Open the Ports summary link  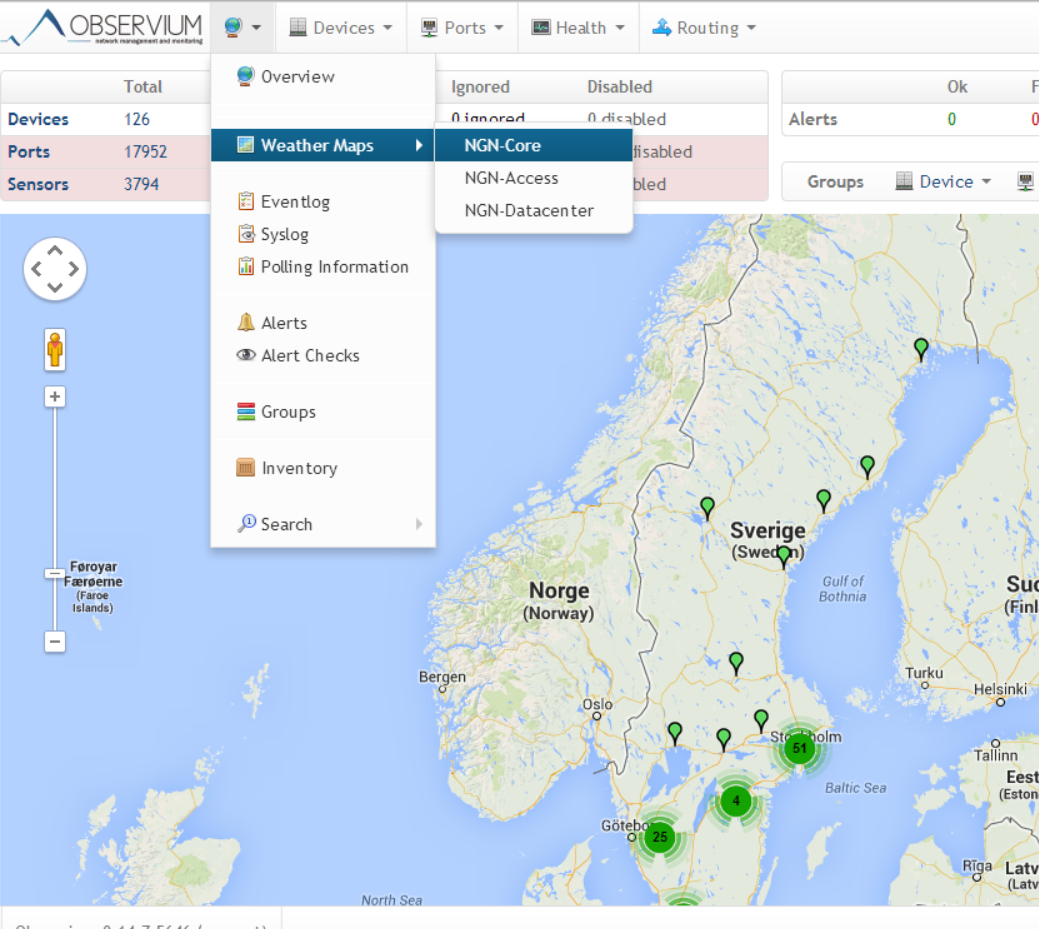(x=28, y=152)
